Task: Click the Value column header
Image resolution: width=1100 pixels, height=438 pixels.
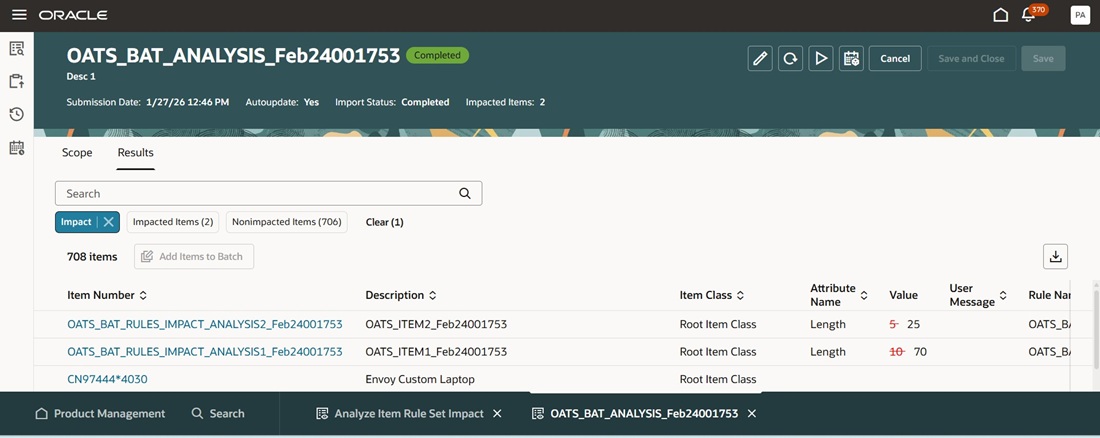Action: 904,296
